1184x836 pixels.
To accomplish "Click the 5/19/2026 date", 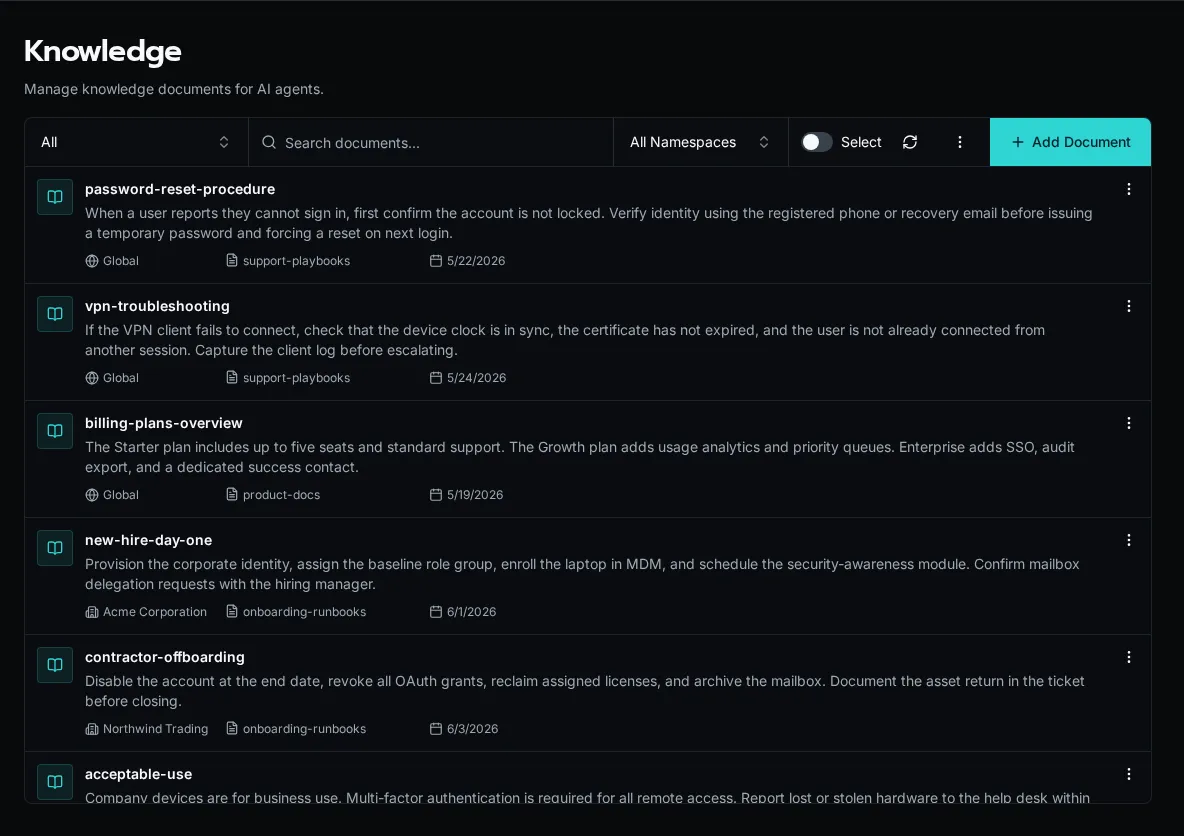I will click(475, 495).
